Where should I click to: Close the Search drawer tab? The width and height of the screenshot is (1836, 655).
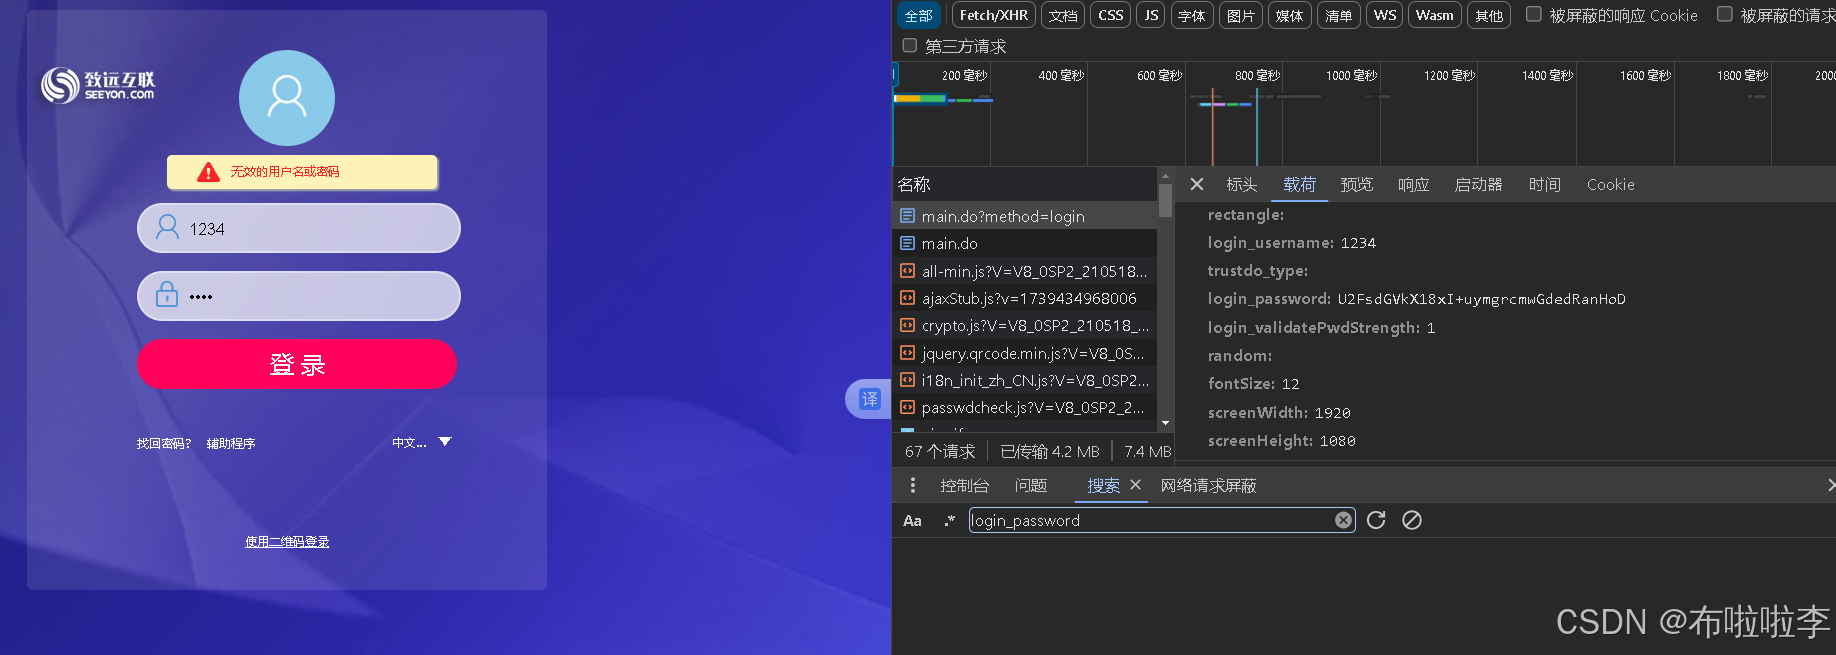pyautogui.click(x=1135, y=484)
